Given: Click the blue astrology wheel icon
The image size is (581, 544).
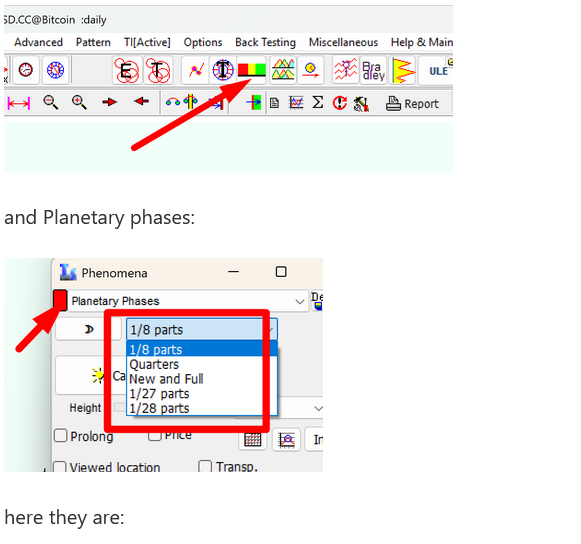Looking at the screenshot, I should pyautogui.click(x=56, y=70).
